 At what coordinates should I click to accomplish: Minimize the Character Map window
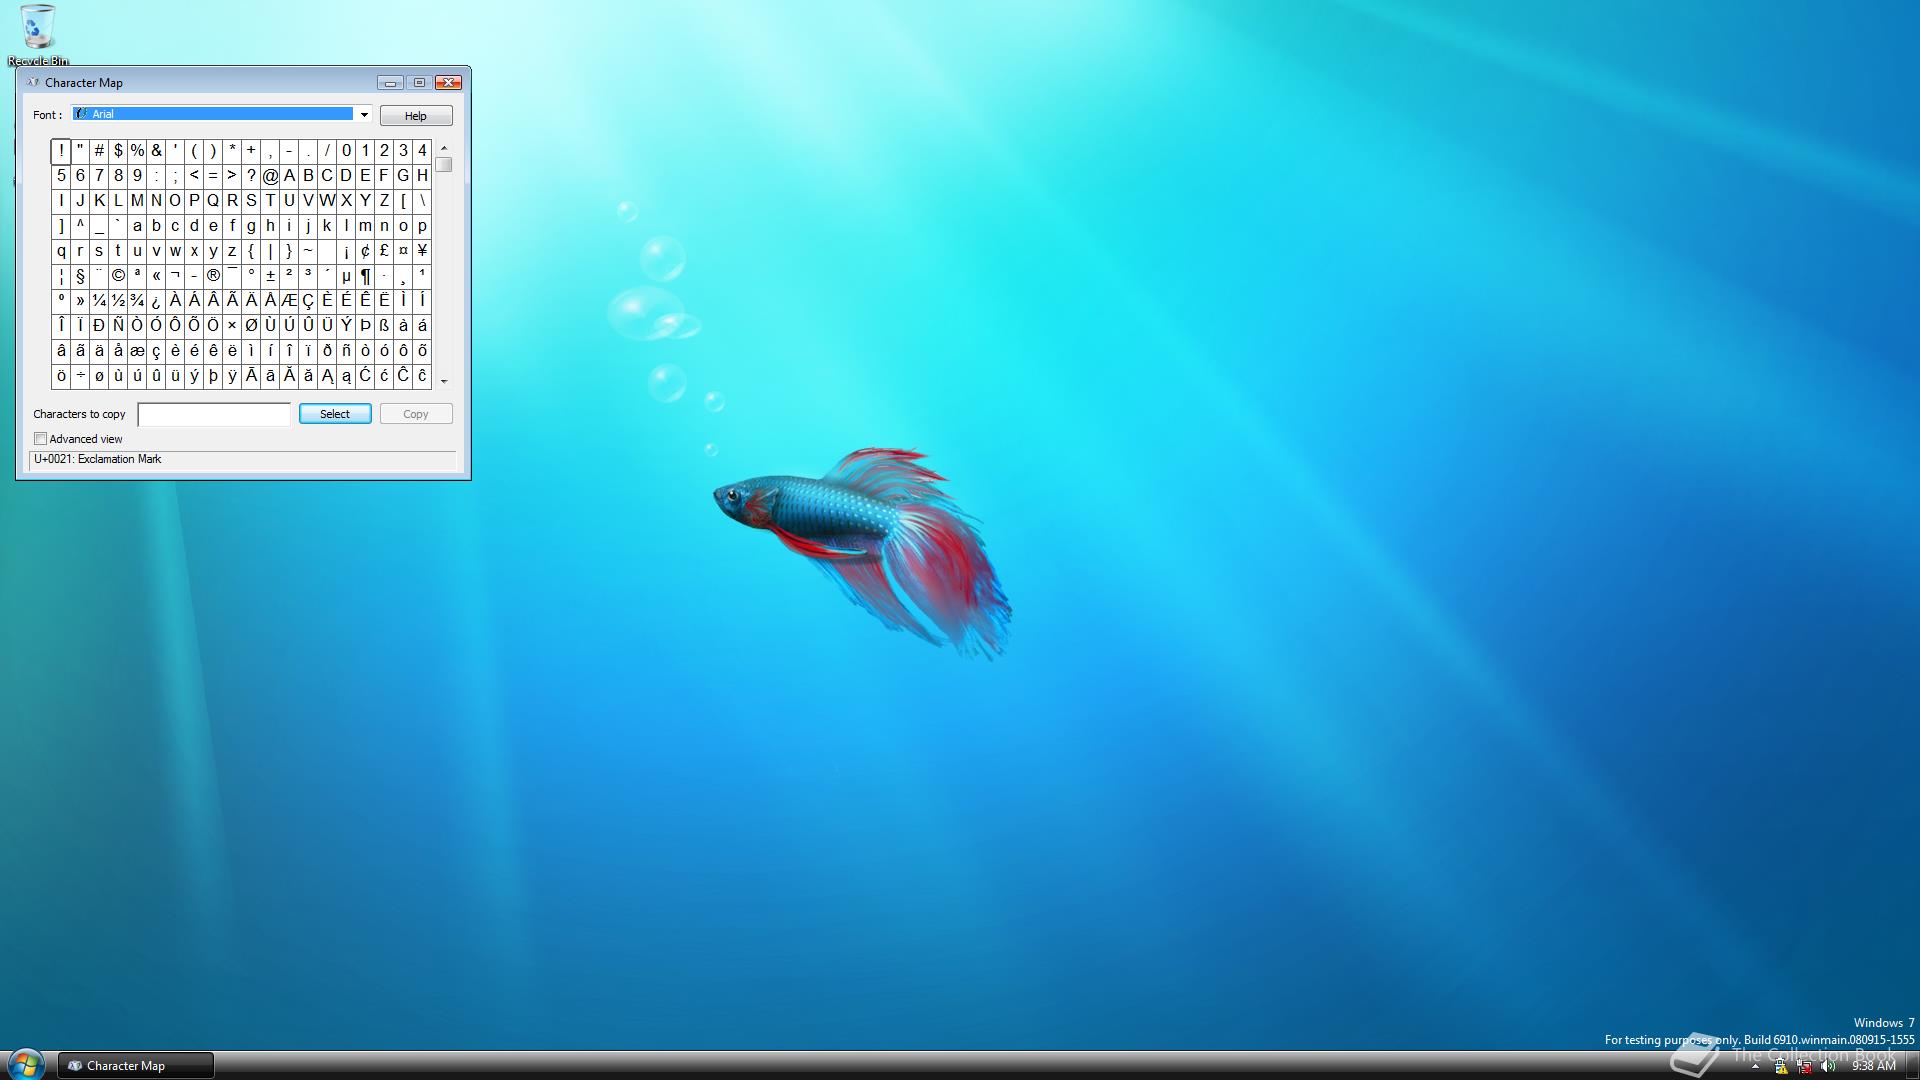tap(390, 83)
